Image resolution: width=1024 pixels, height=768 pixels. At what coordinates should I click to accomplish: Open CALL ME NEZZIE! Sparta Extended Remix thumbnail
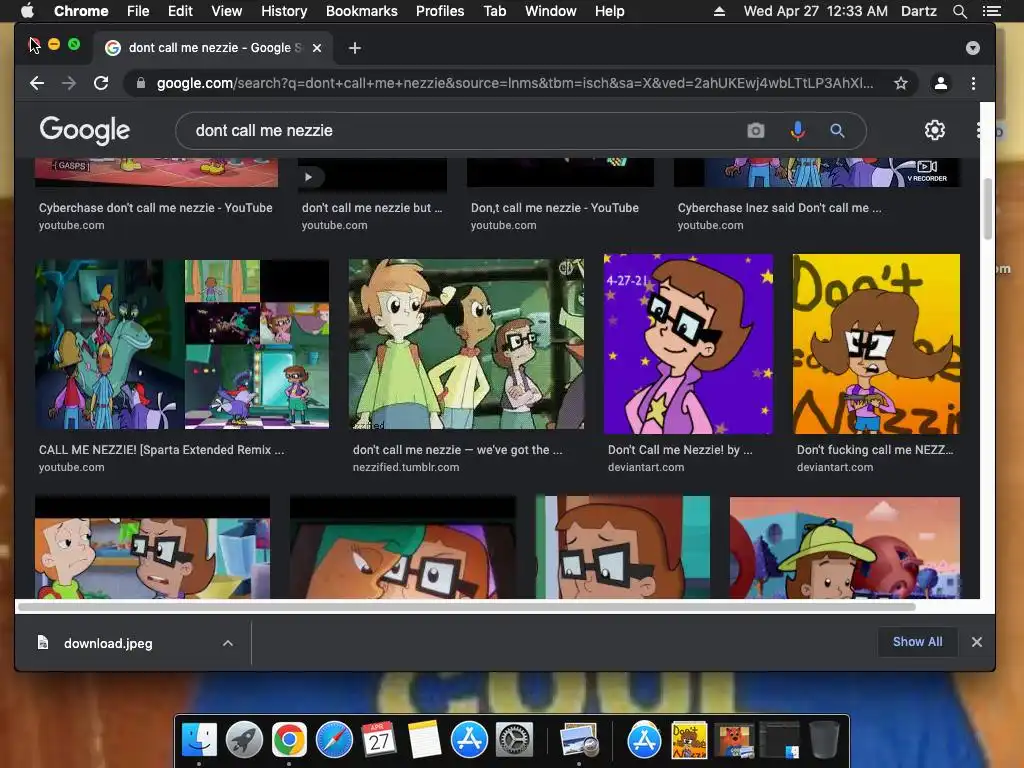(182, 344)
